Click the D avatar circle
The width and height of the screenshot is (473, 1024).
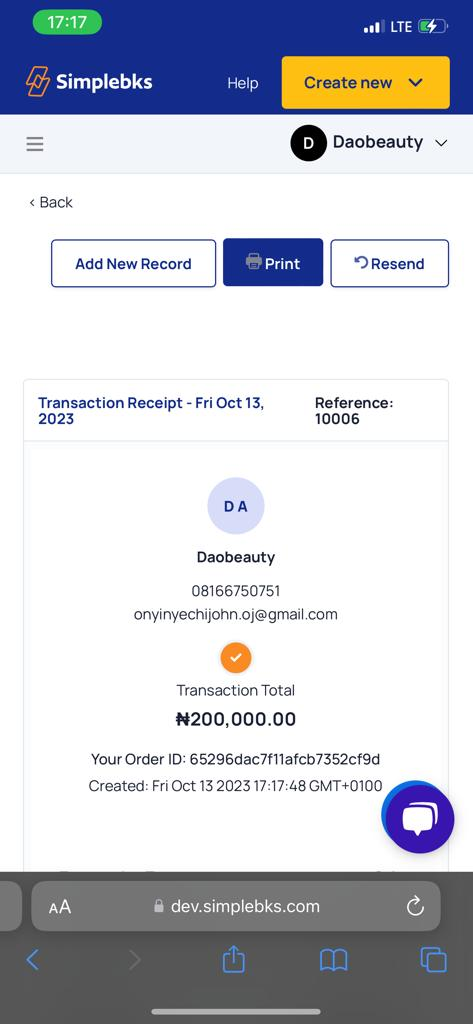point(308,143)
